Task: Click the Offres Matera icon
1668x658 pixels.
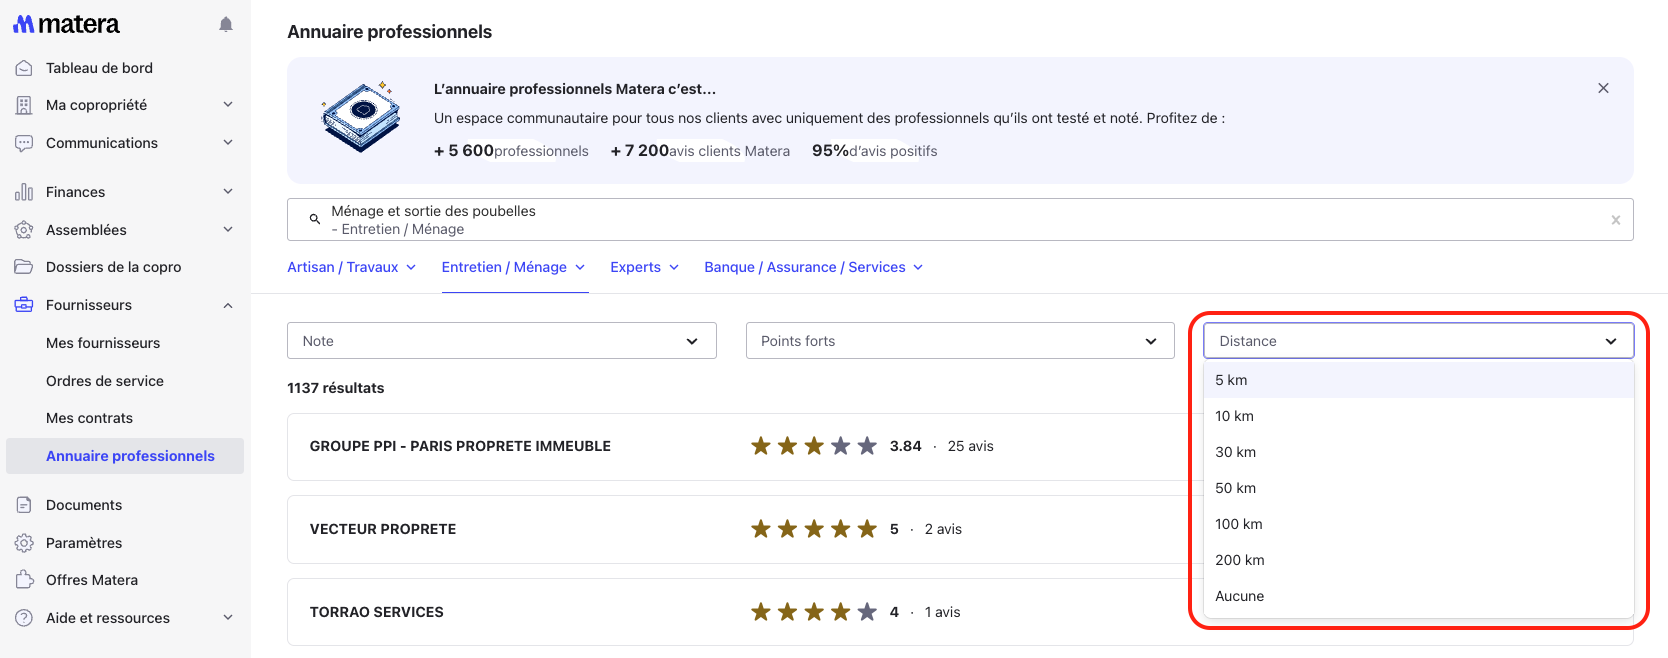Action: click(x=24, y=580)
